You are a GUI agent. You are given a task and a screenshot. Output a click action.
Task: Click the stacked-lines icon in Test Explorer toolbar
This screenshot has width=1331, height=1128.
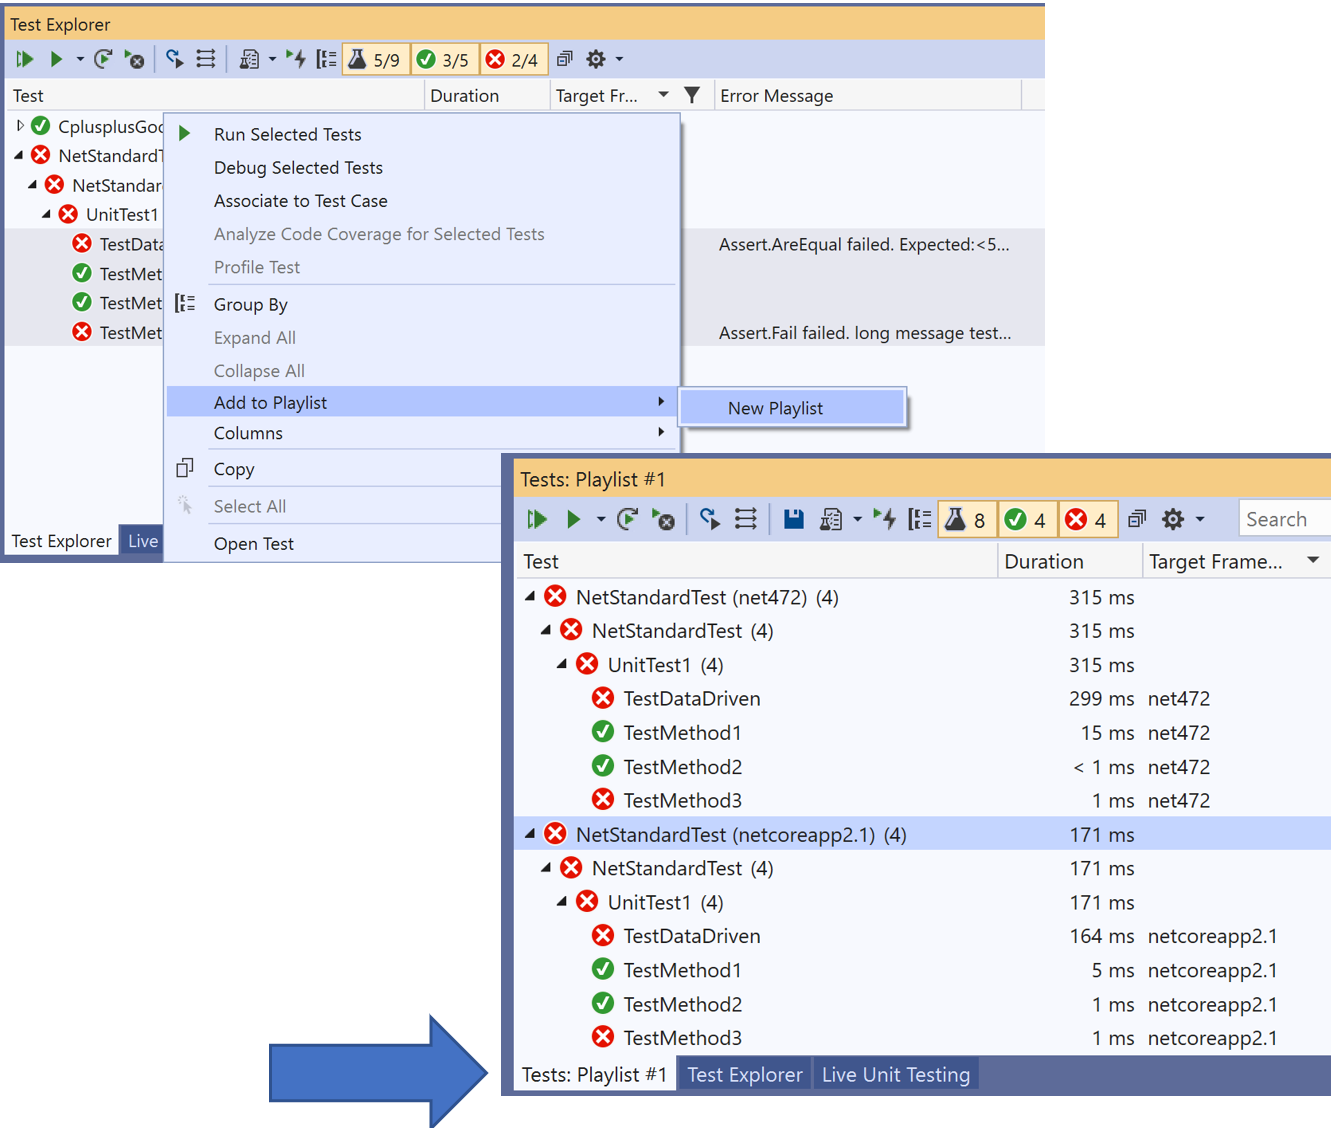[206, 60]
